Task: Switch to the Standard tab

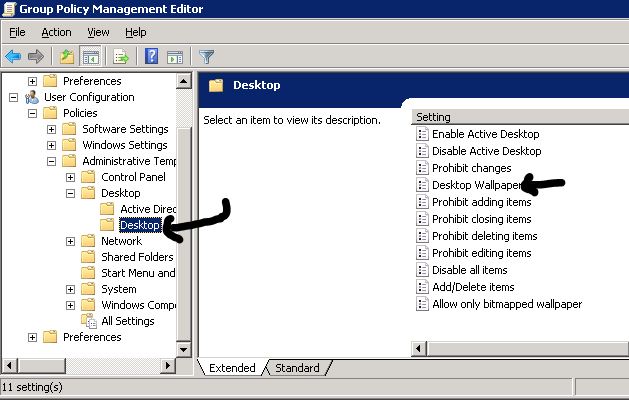Action: tap(297, 368)
